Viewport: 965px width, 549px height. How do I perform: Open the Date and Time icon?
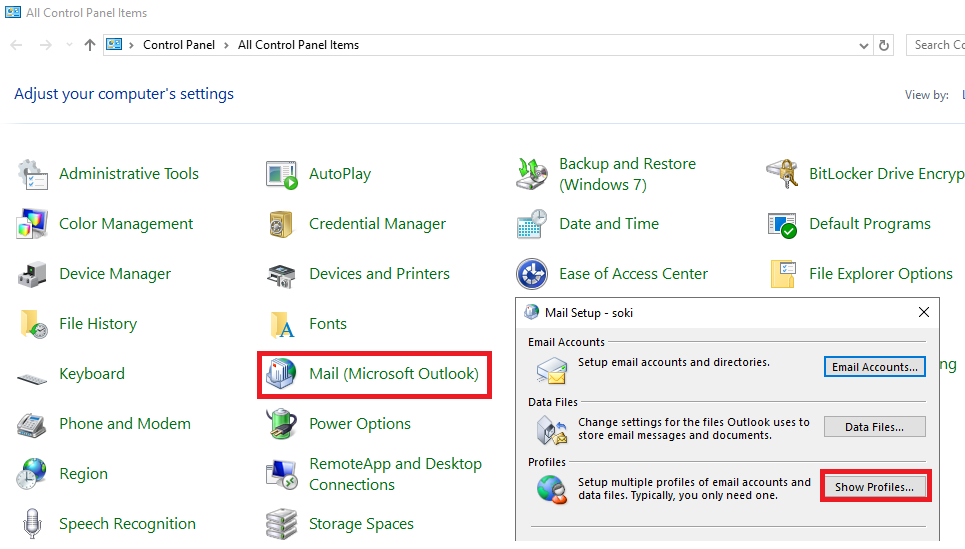click(532, 224)
